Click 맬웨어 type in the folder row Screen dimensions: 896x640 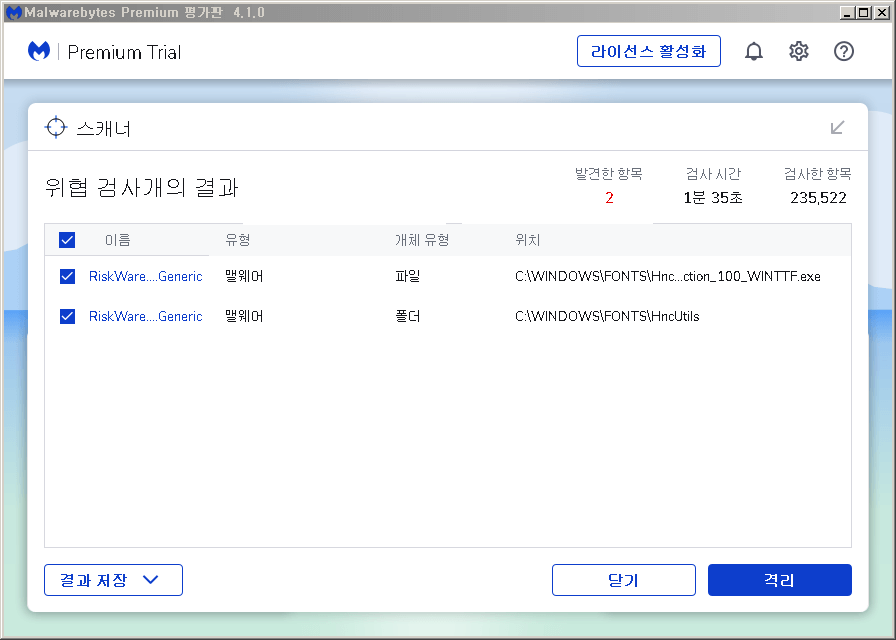244,316
